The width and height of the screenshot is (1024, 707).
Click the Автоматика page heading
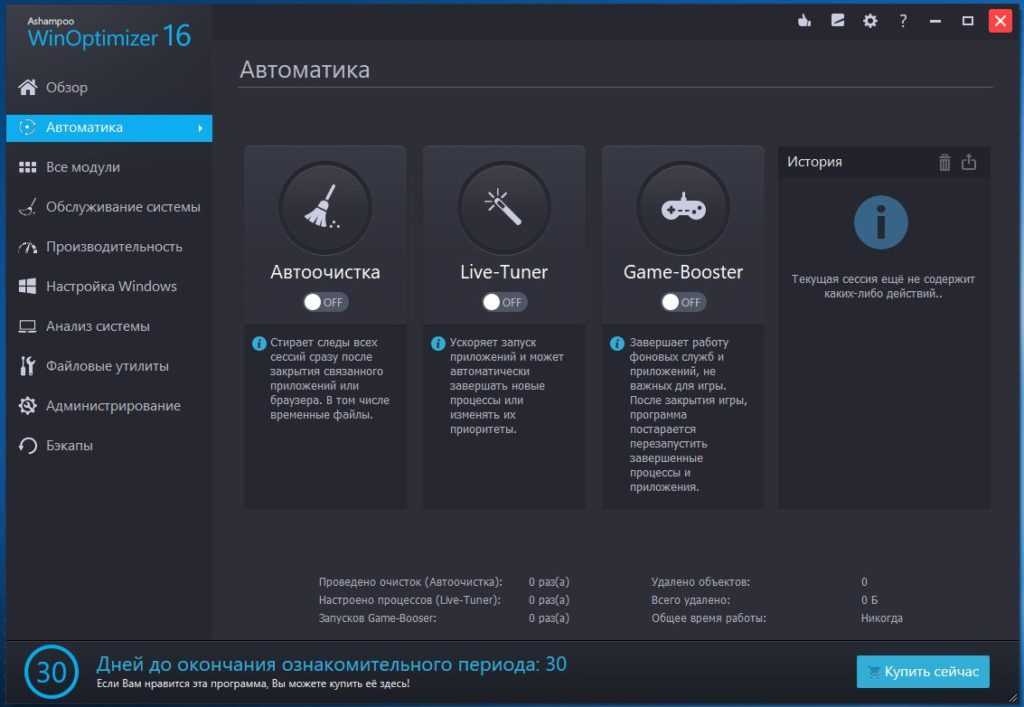pyautogui.click(x=305, y=69)
